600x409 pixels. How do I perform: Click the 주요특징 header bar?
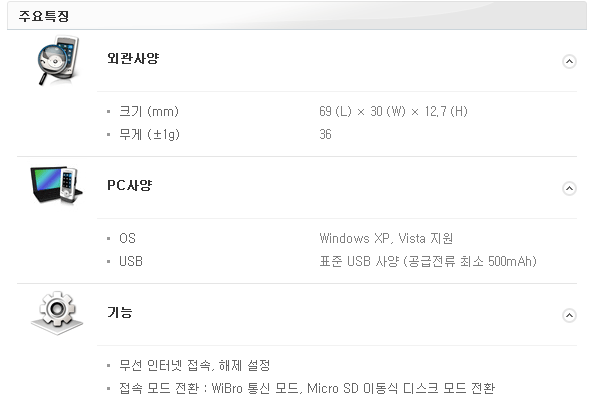click(297, 16)
